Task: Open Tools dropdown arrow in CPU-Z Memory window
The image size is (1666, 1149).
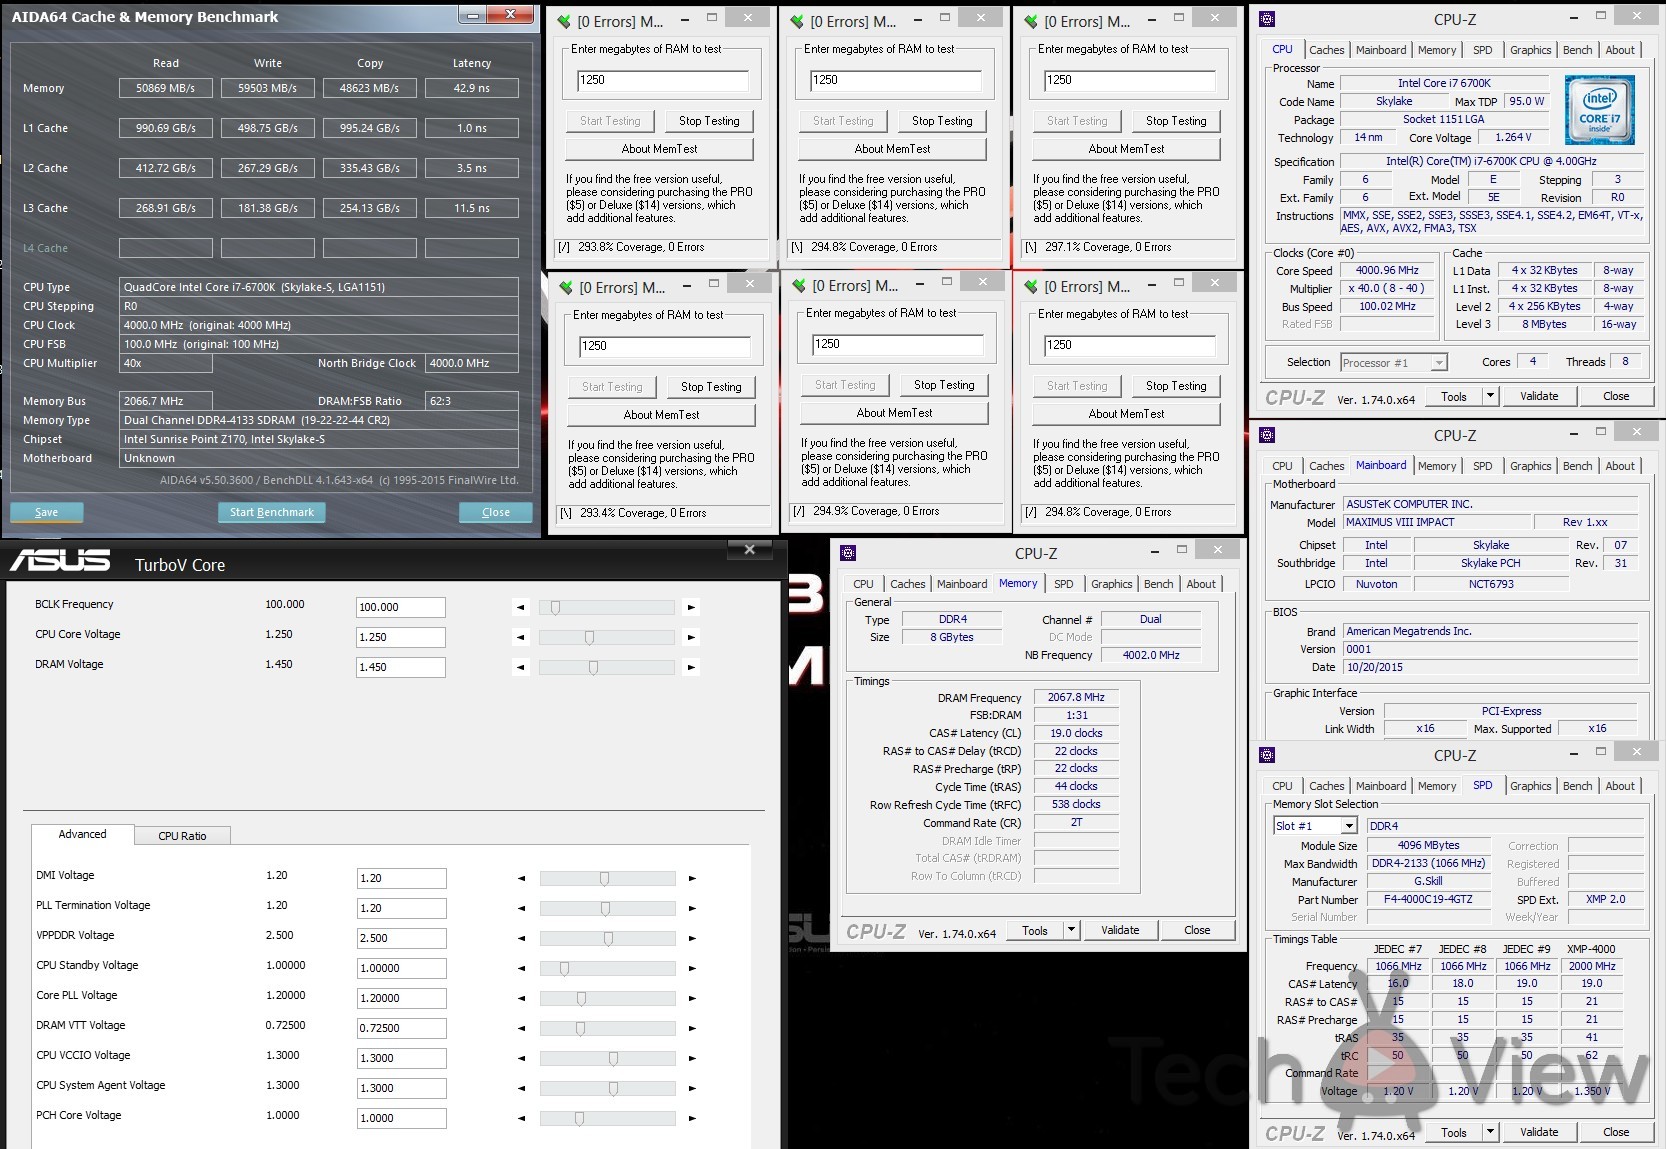Action: pos(1071,930)
